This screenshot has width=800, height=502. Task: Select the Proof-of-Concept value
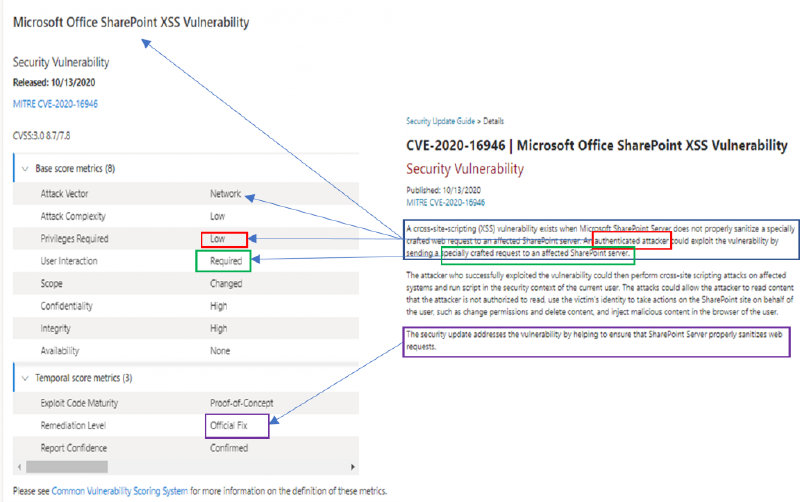[242, 403]
